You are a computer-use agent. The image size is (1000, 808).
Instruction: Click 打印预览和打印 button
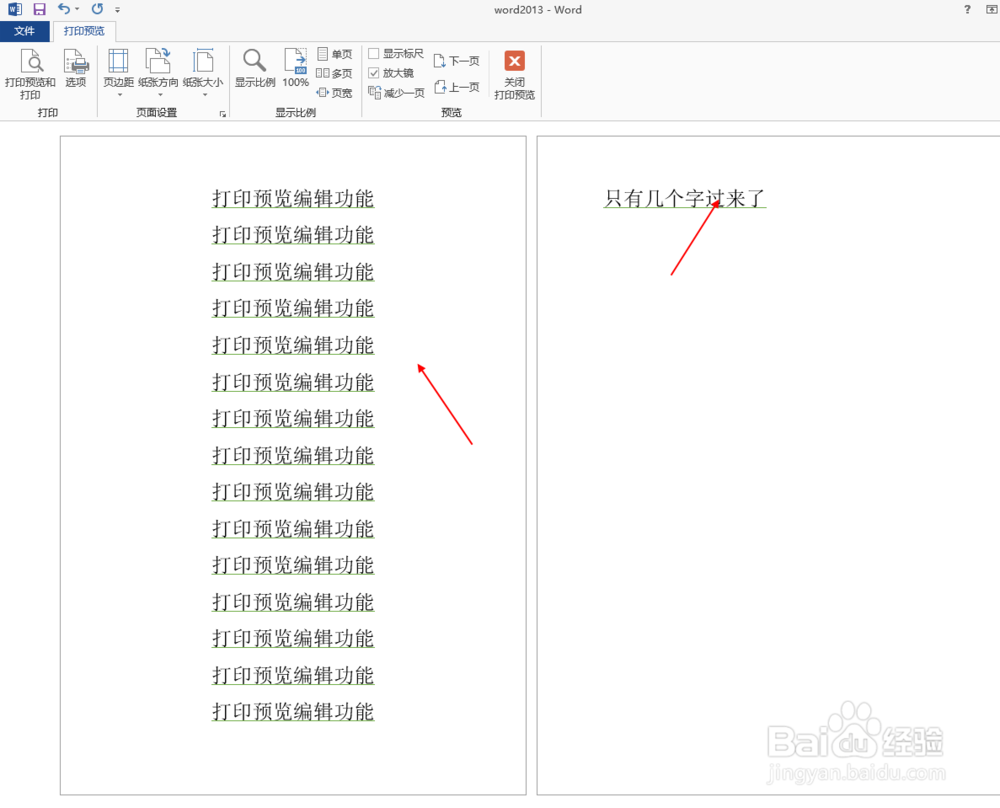click(30, 74)
